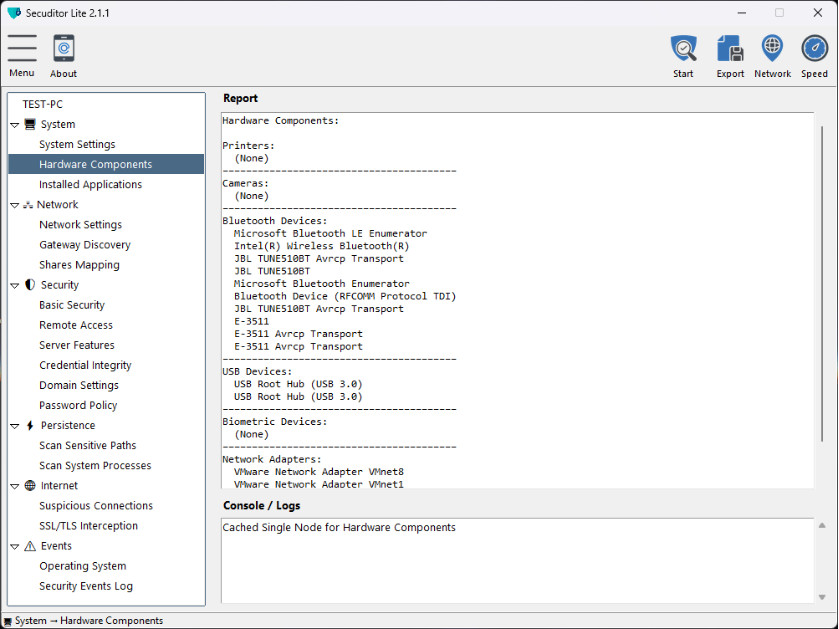Screen dimensions: 839x629
Task: Open the Network globe icon
Action: pyautogui.click(x=772, y=49)
